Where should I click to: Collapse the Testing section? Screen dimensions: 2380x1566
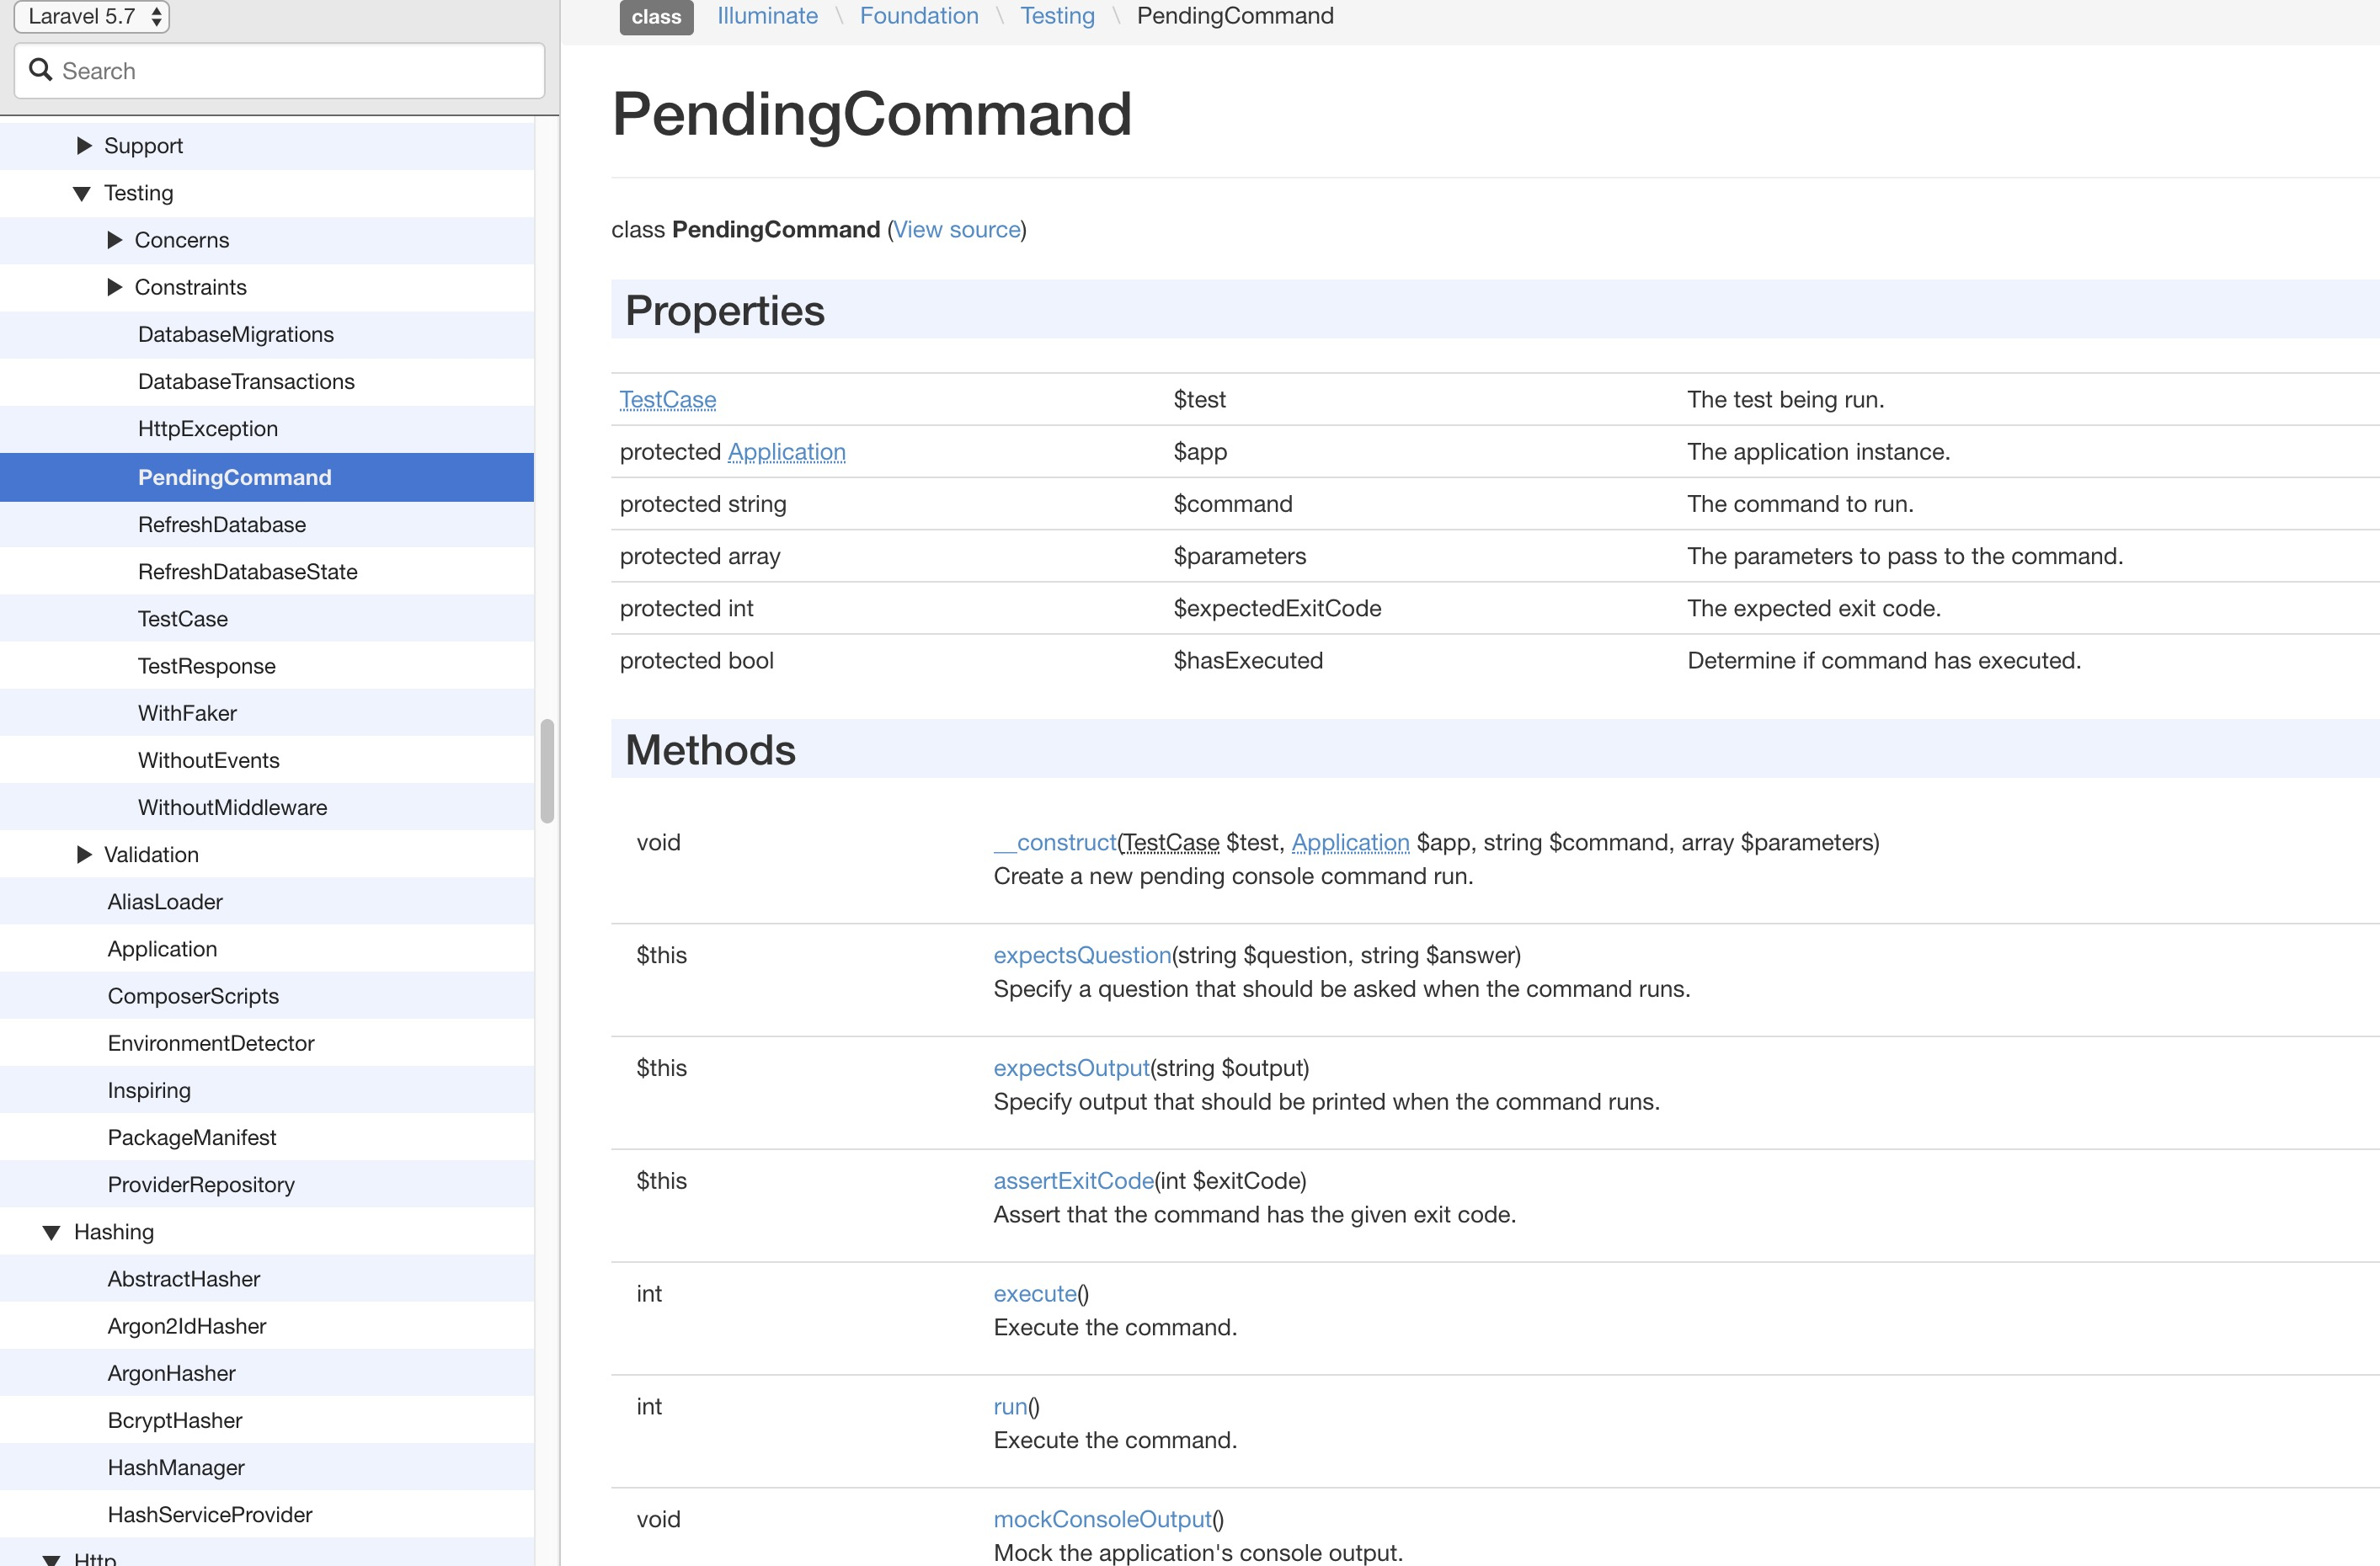[x=82, y=193]
